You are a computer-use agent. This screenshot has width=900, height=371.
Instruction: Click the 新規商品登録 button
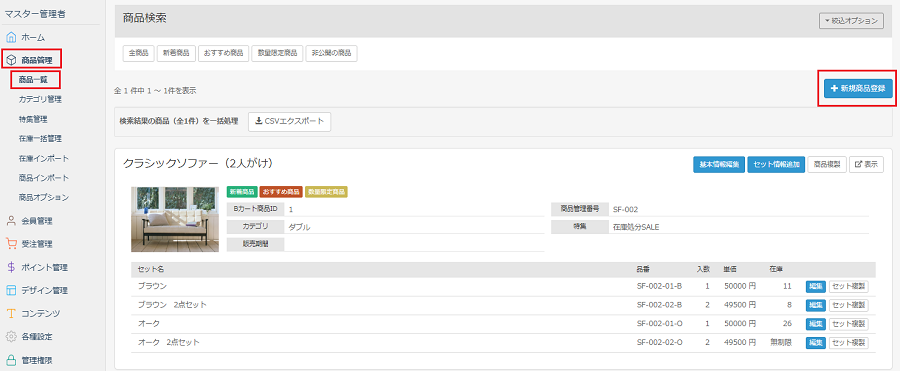(x=858, y=89)
